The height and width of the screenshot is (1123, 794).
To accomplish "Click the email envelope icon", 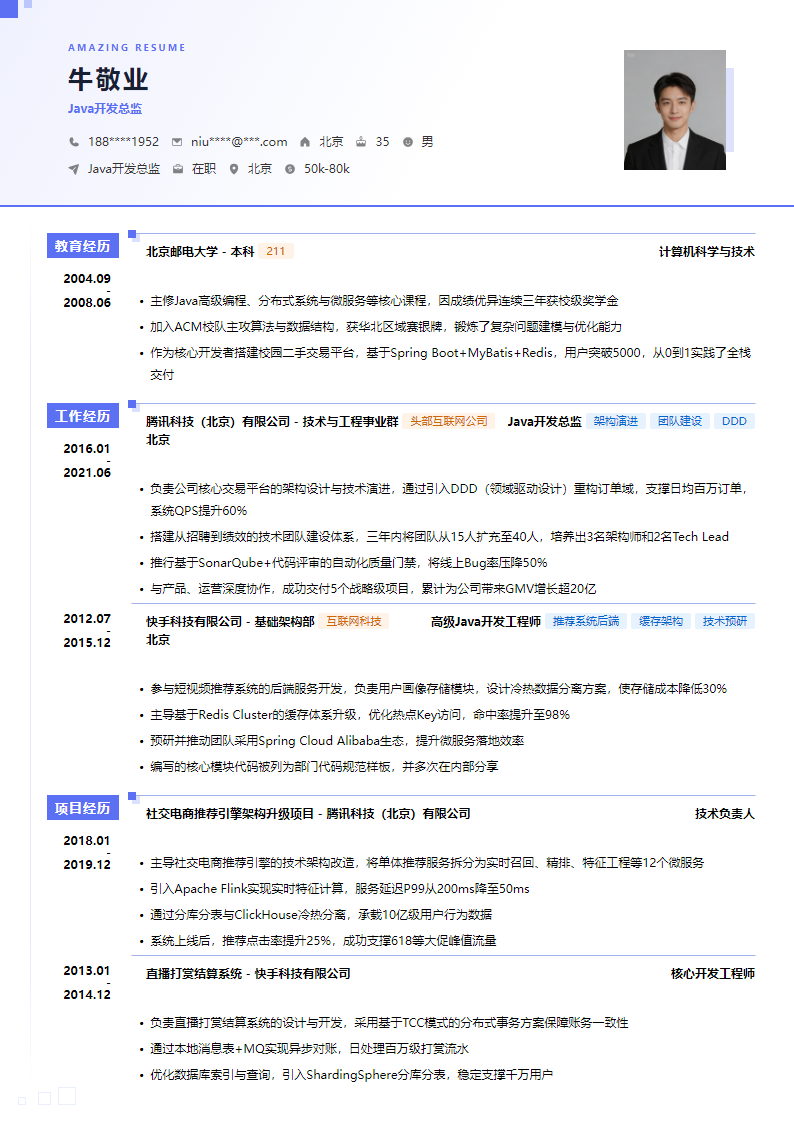I will pos(177,142).
